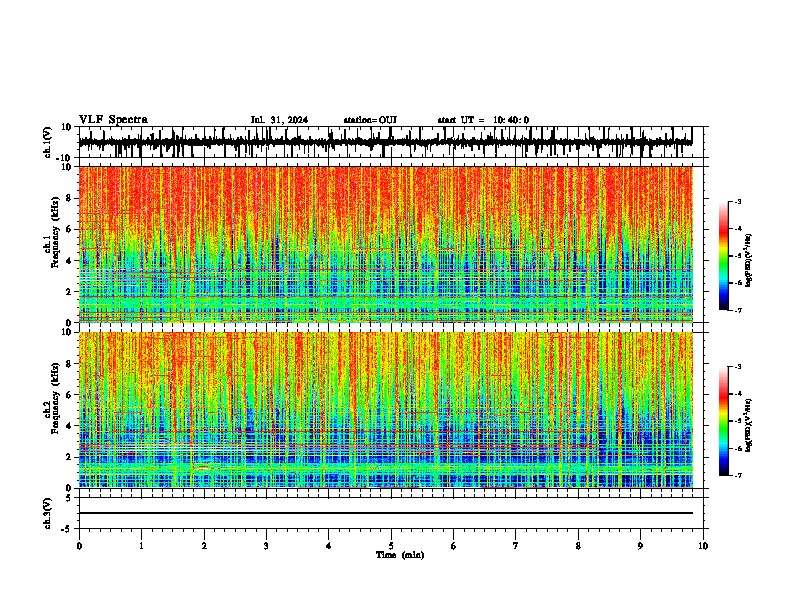Click the log(PSD) label beside ch.1 colorbar
Image resolution: width=792 pixels, height=612 pixels.
[x=748, y=260]
